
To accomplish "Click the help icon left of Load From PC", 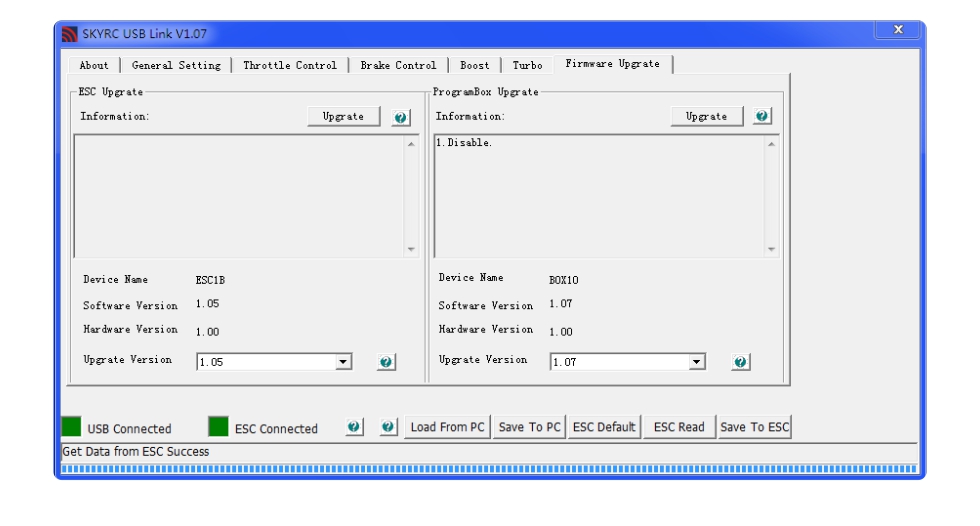I will (388, 427).
